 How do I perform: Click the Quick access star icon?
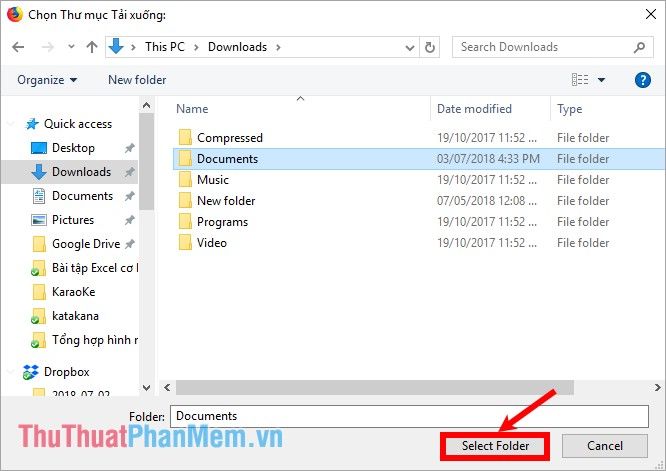click(32, 124)
